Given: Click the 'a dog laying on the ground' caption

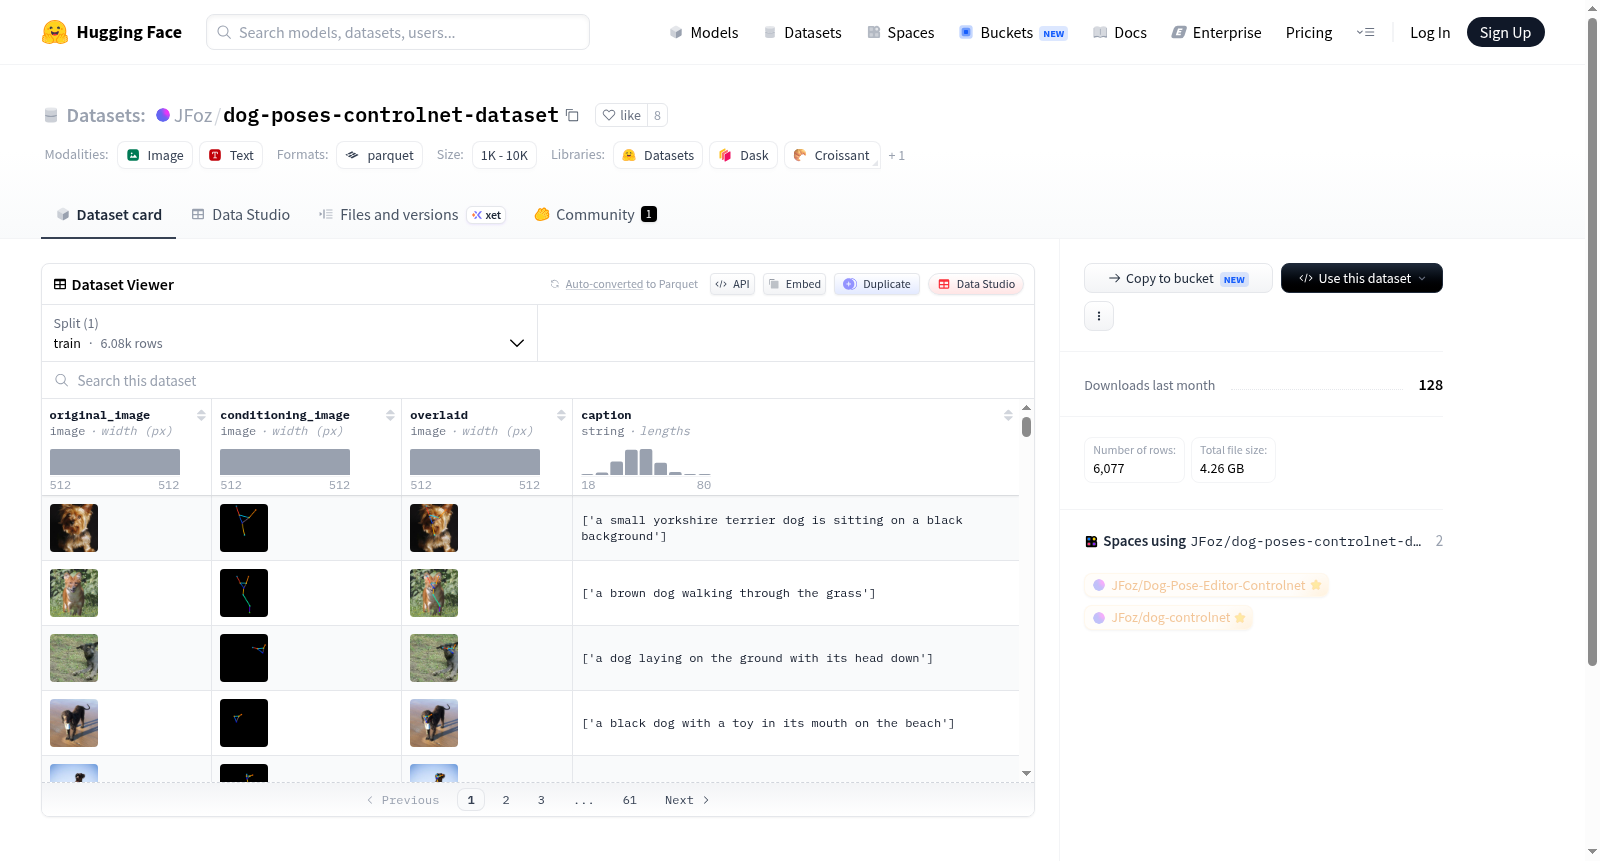Looking at the screenshot, I should [x=757, y=658].
